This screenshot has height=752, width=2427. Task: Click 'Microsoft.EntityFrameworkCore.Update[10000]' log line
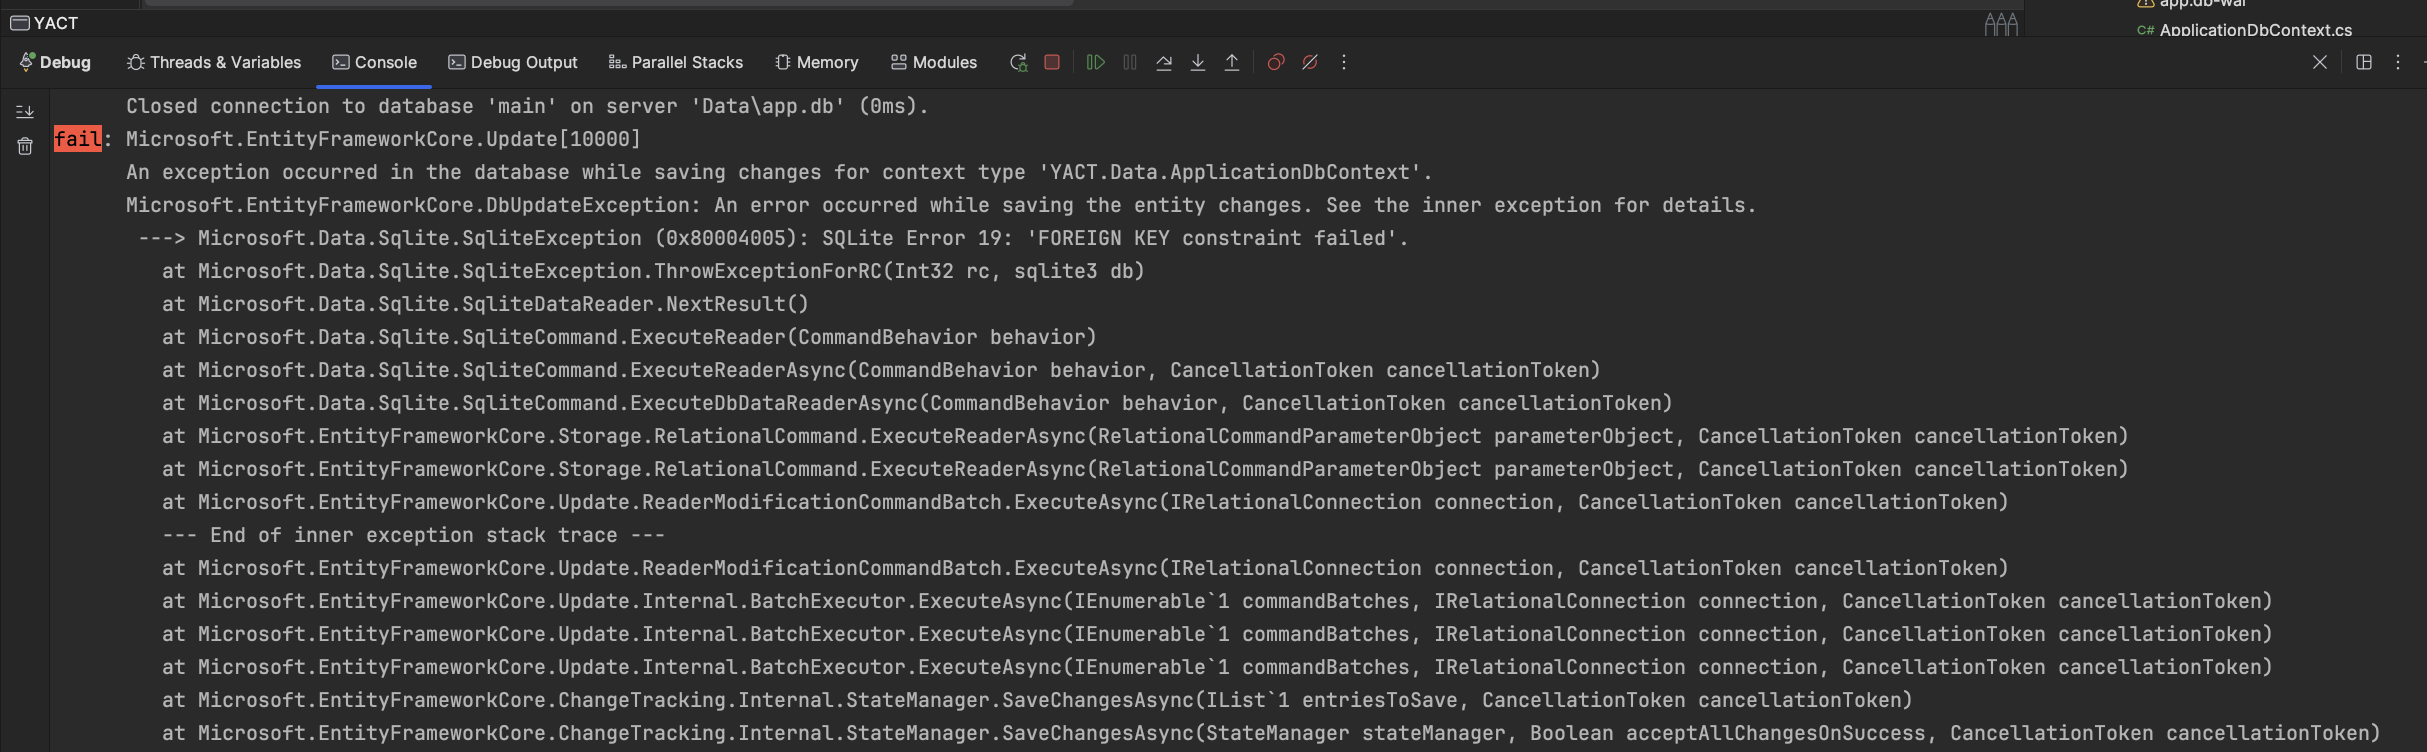click(383, 139)
